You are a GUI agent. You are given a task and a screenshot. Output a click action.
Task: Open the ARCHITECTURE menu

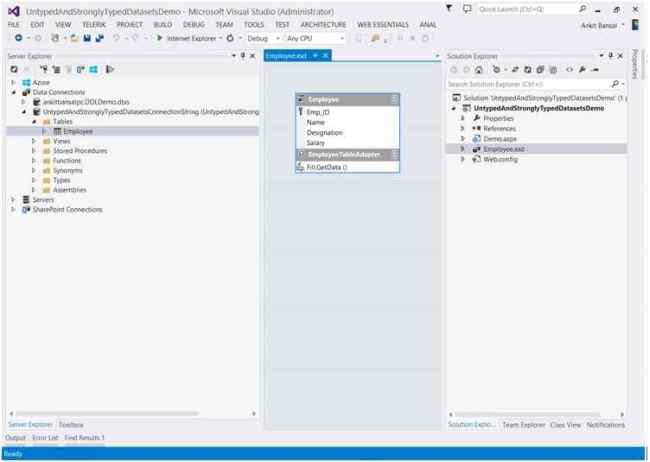[x=323, y=25]
